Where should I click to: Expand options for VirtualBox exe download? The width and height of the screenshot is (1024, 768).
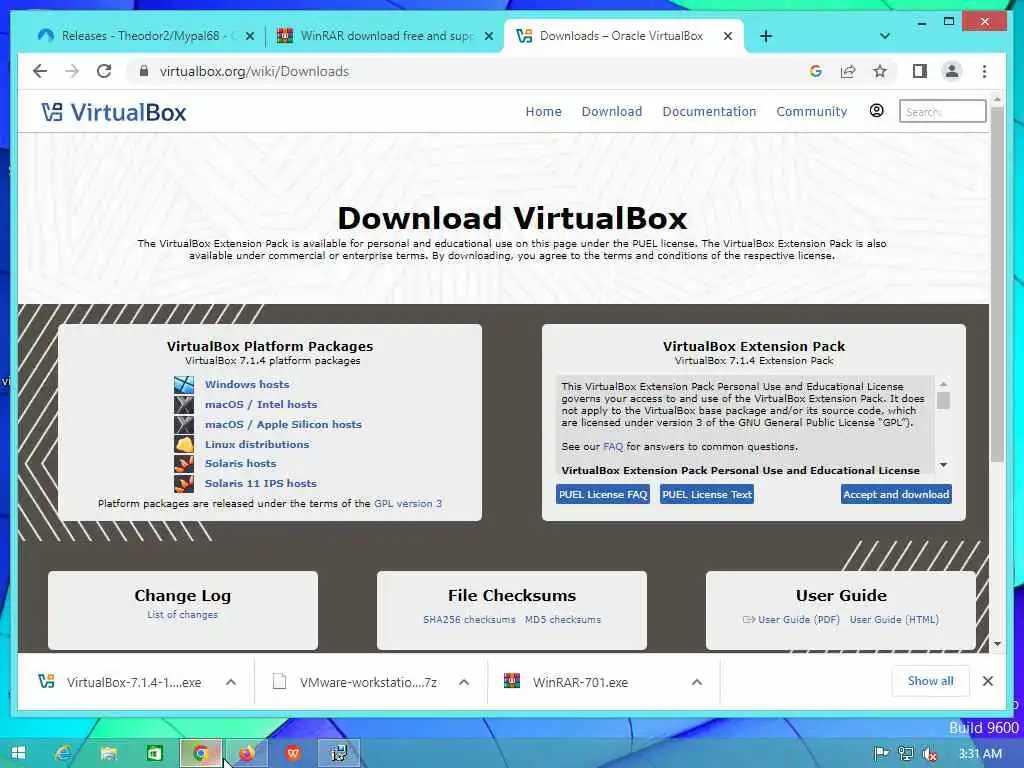[x=231, y=682]
